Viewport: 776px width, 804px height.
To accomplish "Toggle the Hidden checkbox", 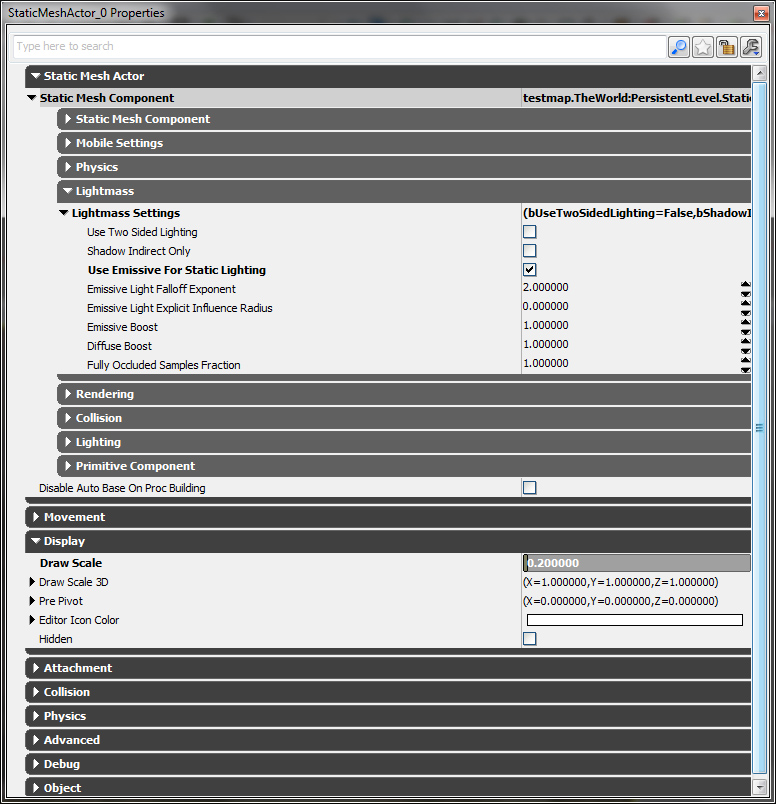I will pos(530,639).
